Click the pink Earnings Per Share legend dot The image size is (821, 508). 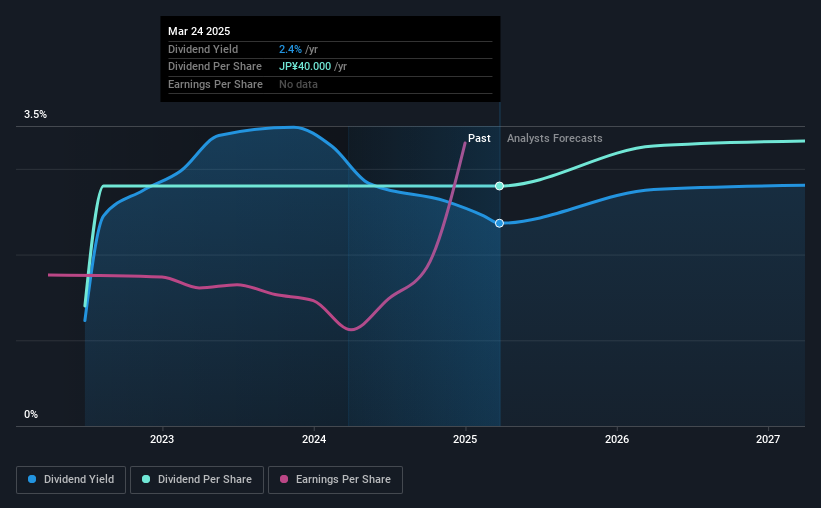[284, 479]
